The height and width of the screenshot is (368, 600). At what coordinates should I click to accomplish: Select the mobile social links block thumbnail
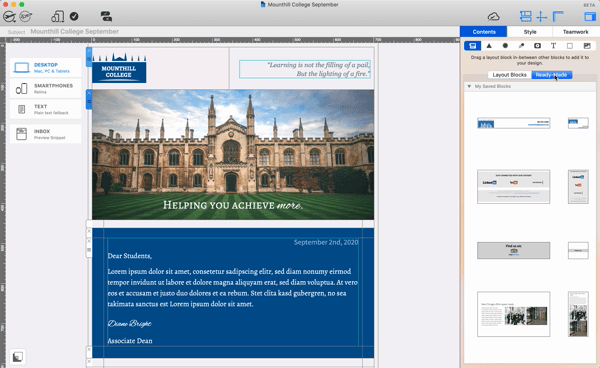(x=578, y=187)
